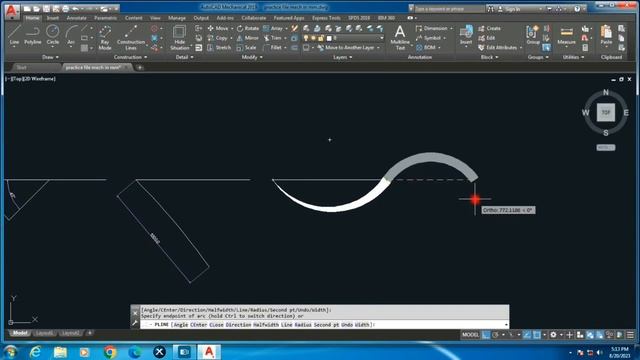Click the MODEL status bar button
This screenshot has height=360, width=640.
click(x=470, y=335)
